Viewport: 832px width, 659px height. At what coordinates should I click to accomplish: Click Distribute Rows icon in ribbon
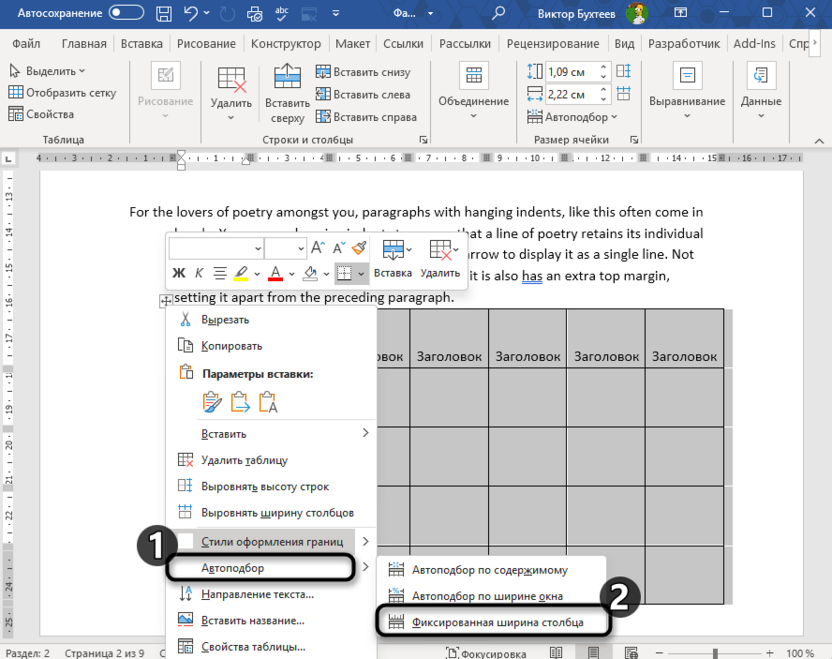pos(623,71)
